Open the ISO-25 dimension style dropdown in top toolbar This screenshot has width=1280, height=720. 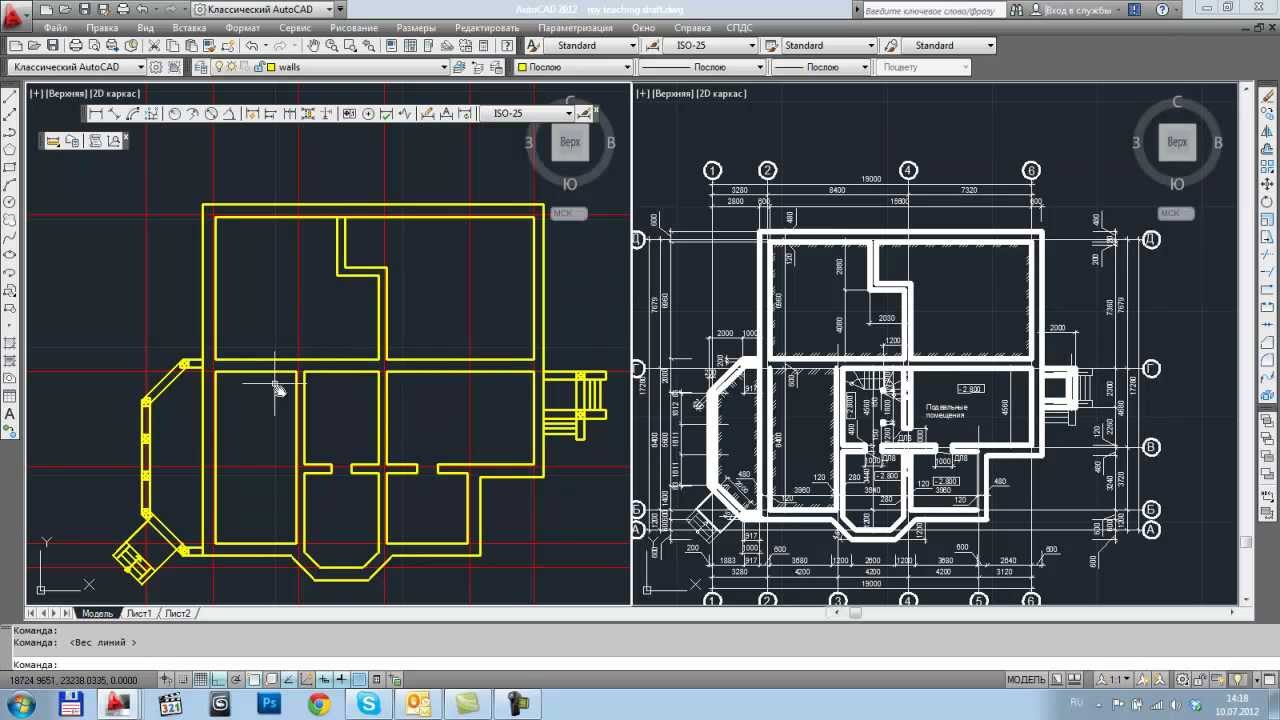[x=710, y=45]
